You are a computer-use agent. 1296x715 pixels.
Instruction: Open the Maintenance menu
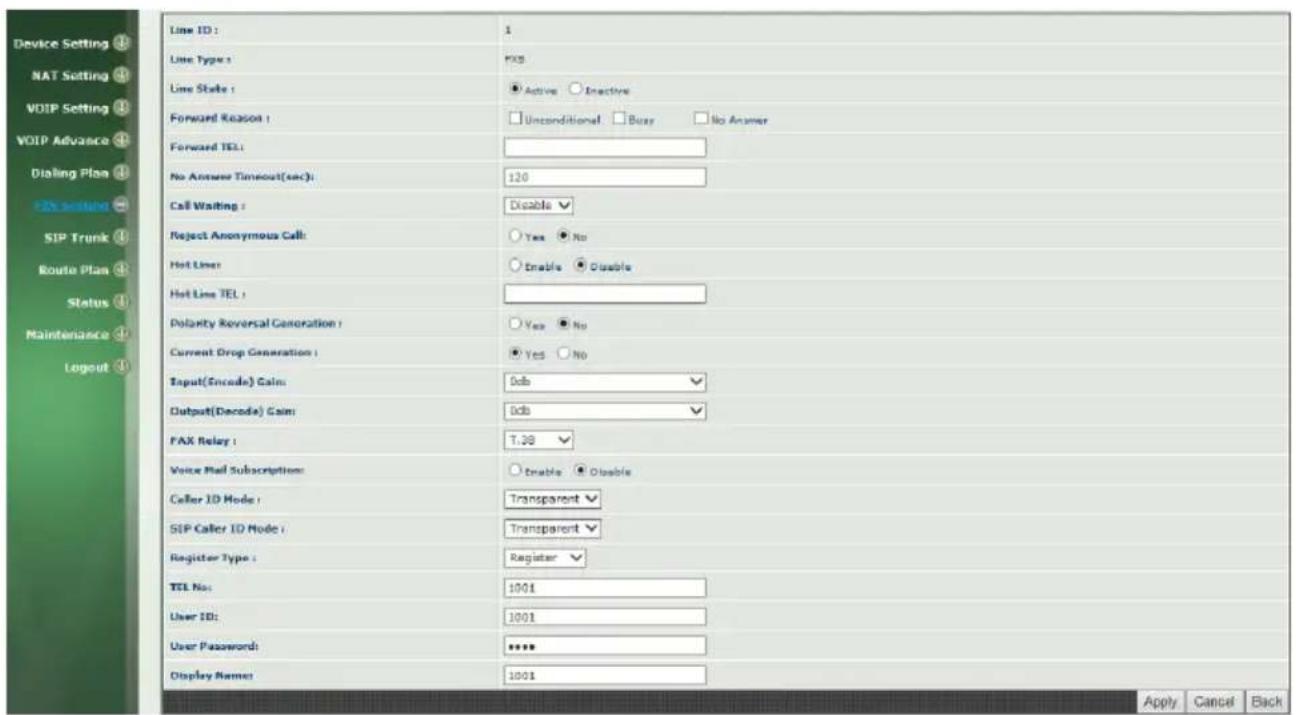[67, 334]
